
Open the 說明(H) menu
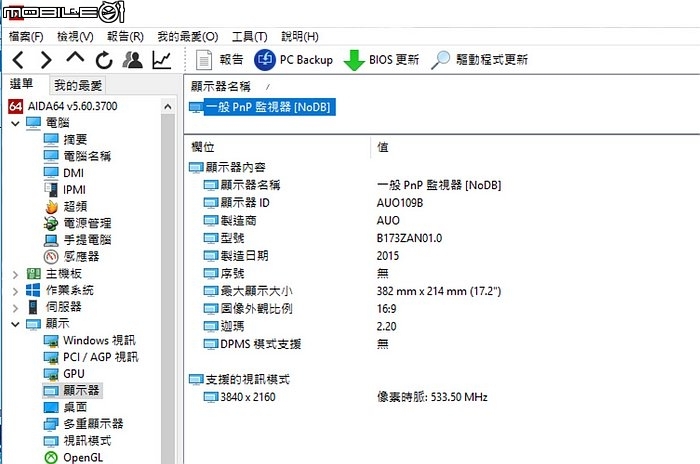pyautogui.click(x=300, y=37)
